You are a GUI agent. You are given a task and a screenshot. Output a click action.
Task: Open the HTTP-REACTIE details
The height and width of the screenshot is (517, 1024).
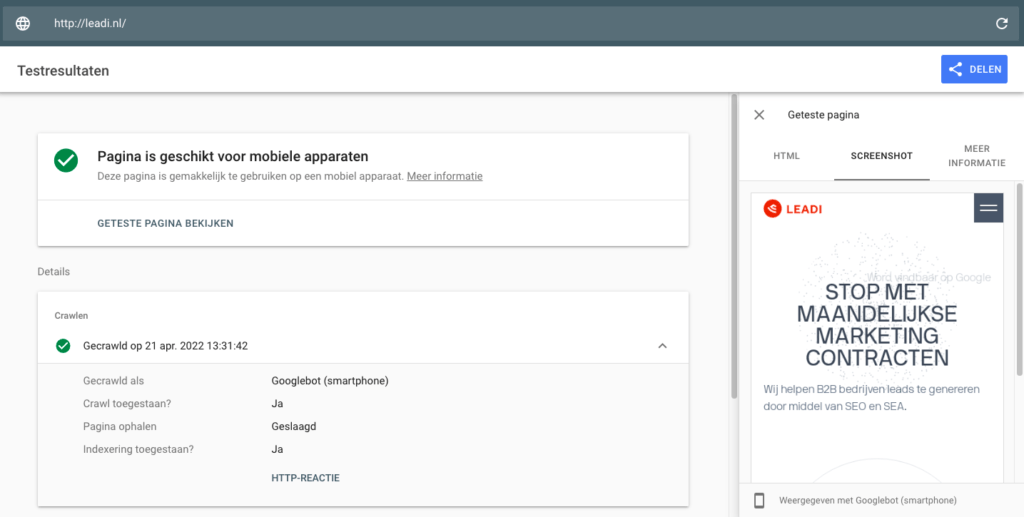click(x=305, y=478)
